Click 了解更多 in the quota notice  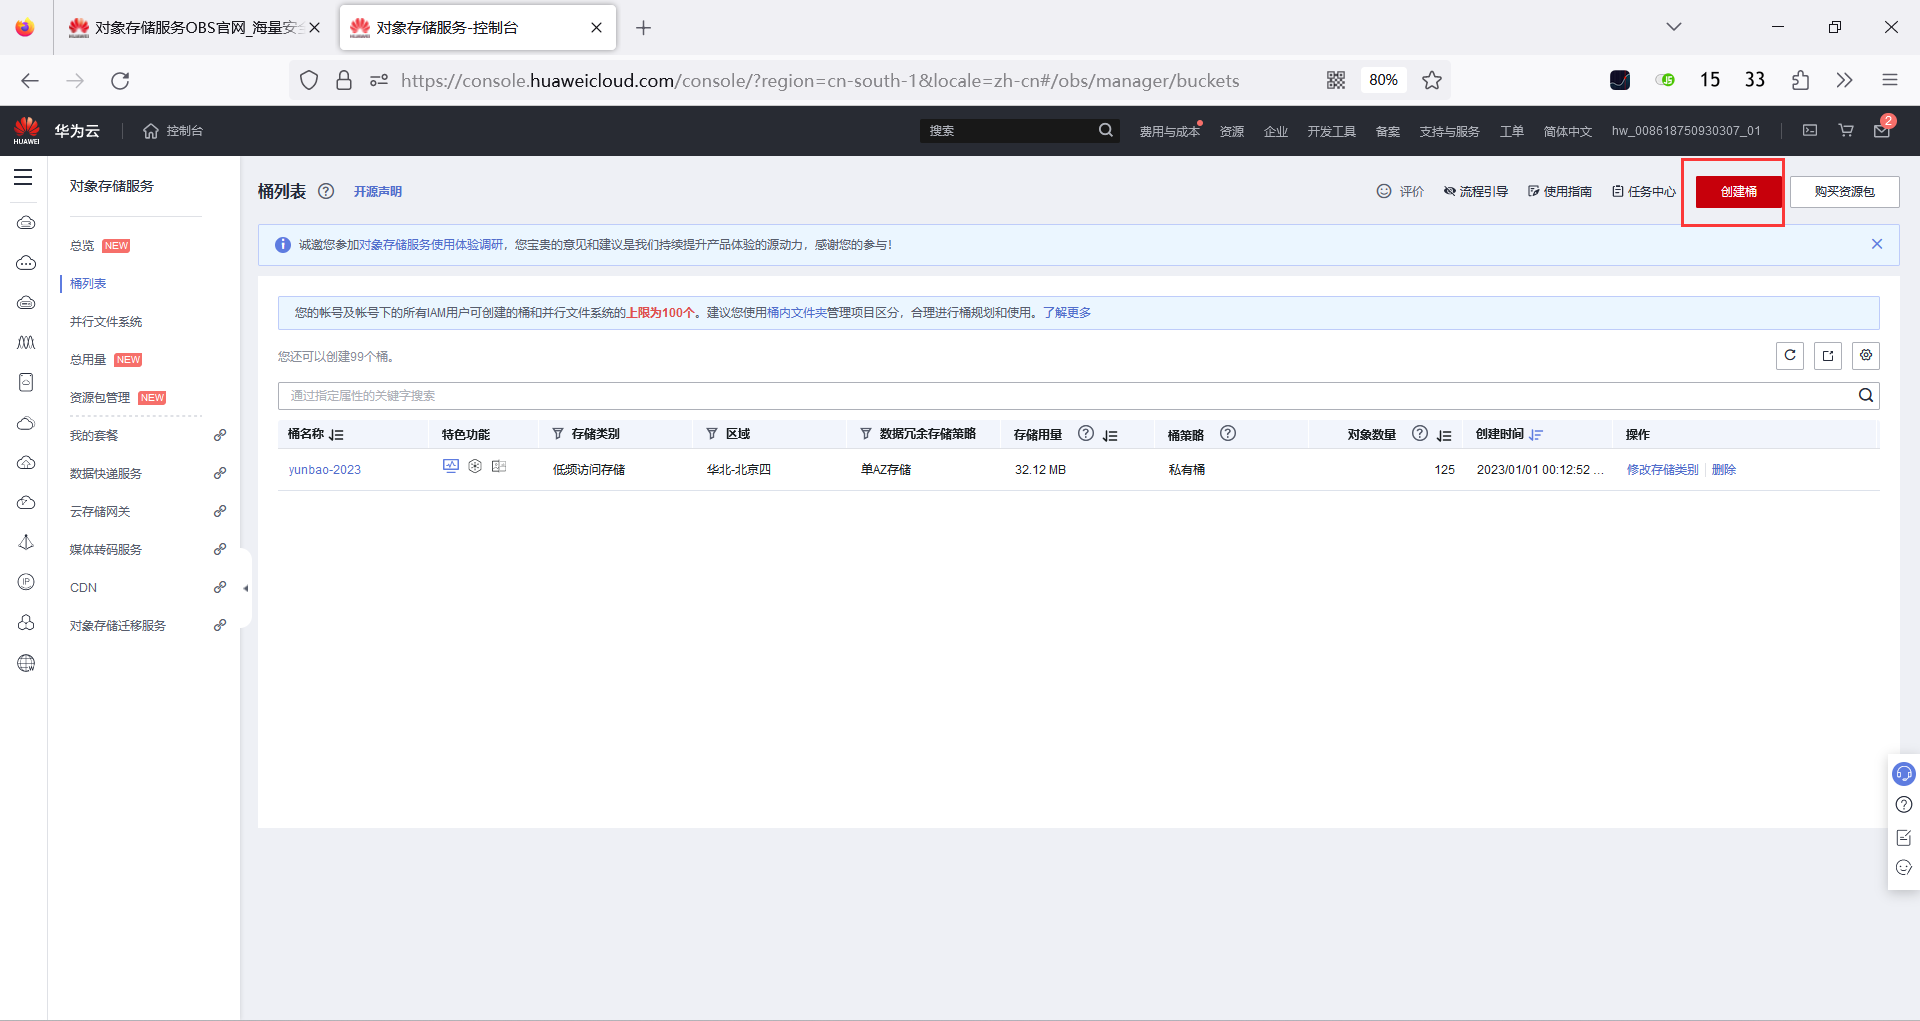pyautogui.click(x=1067, y=313)
